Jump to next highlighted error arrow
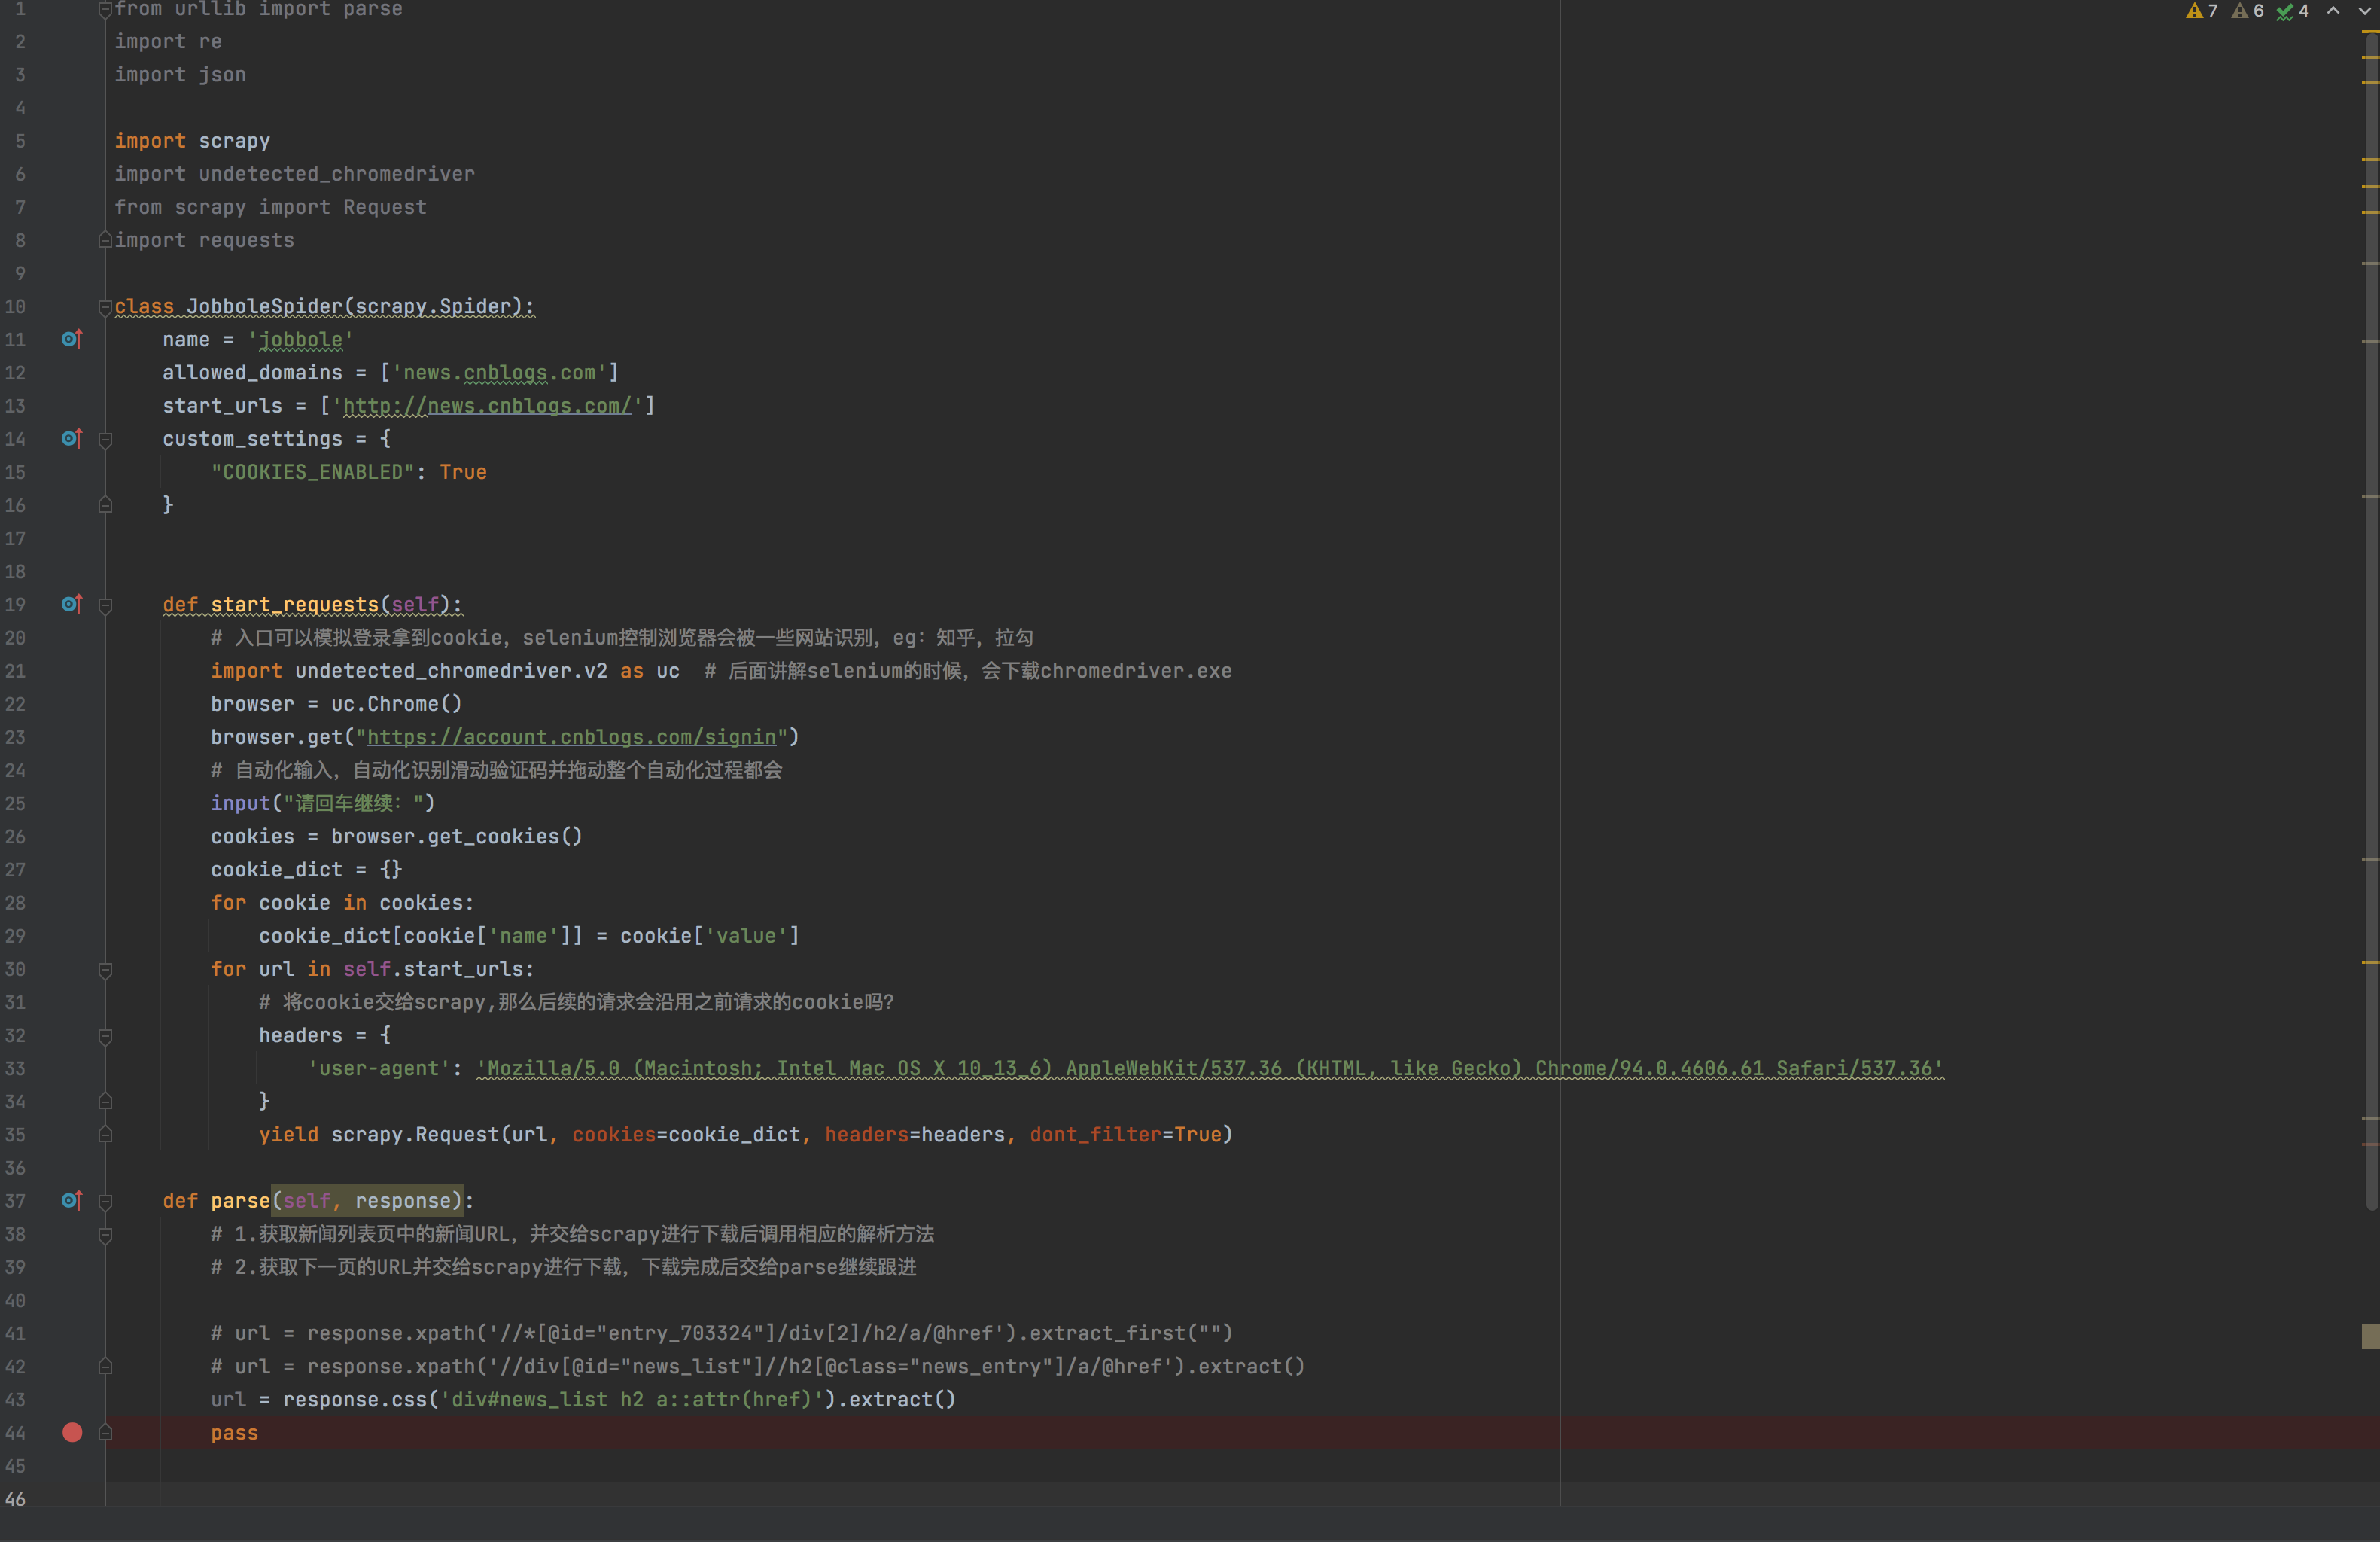The height and width of the screenshot is (1542, 2380). [x=2364, y=11]
